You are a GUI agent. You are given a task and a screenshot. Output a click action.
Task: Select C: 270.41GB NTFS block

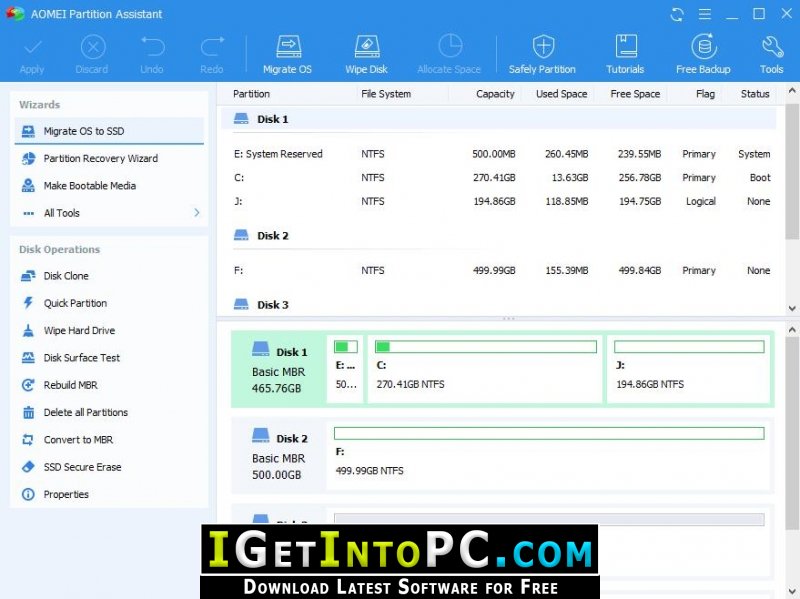[485, 369]
